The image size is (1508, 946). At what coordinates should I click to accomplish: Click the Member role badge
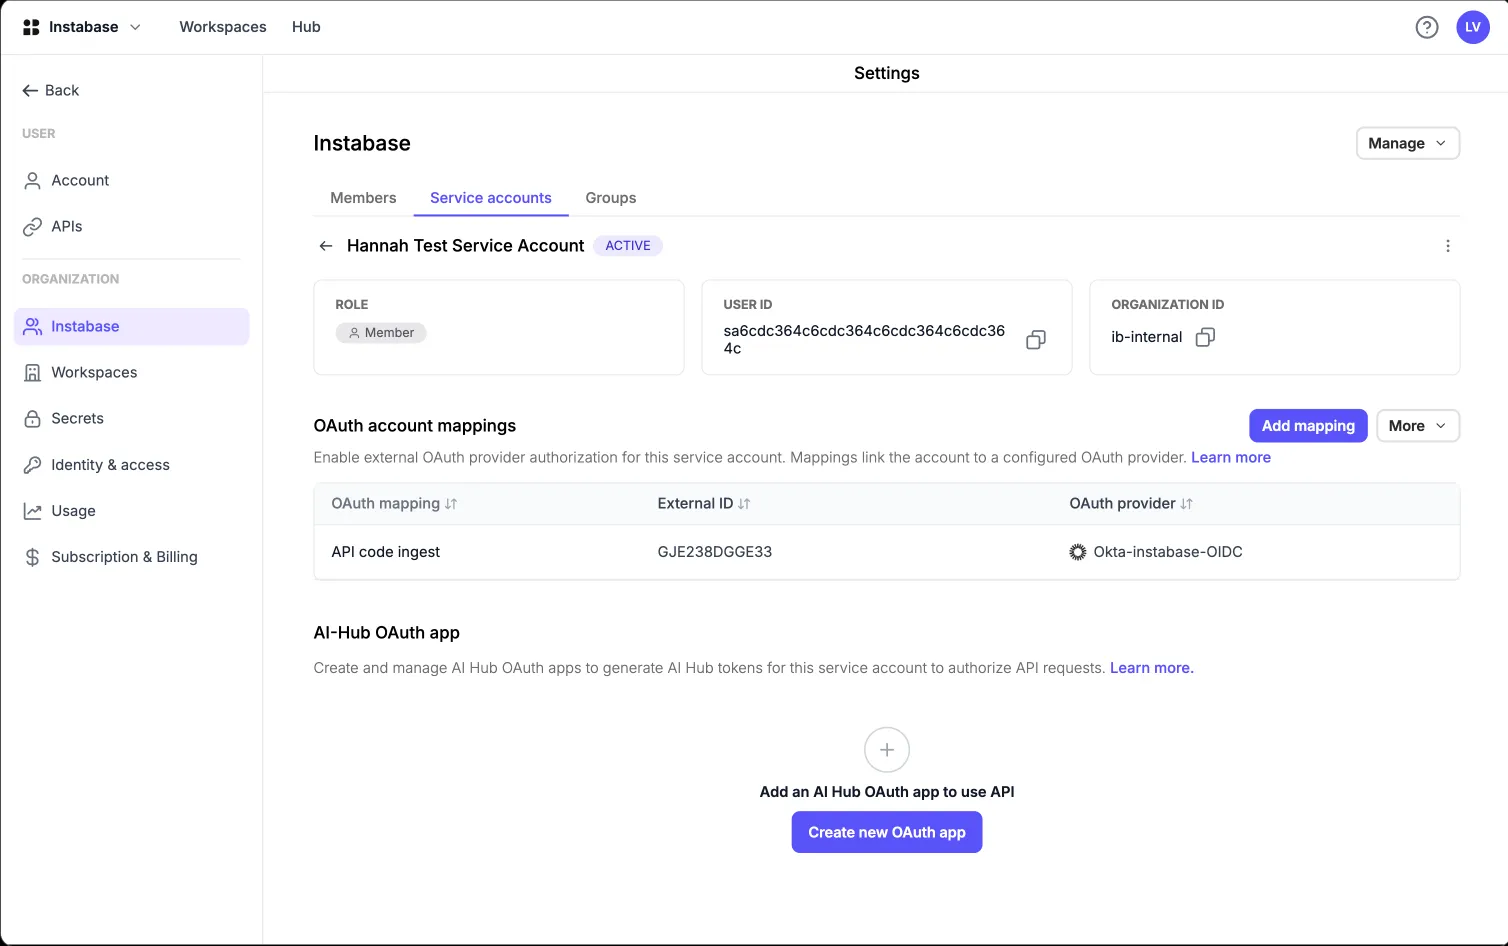point(381,333)
